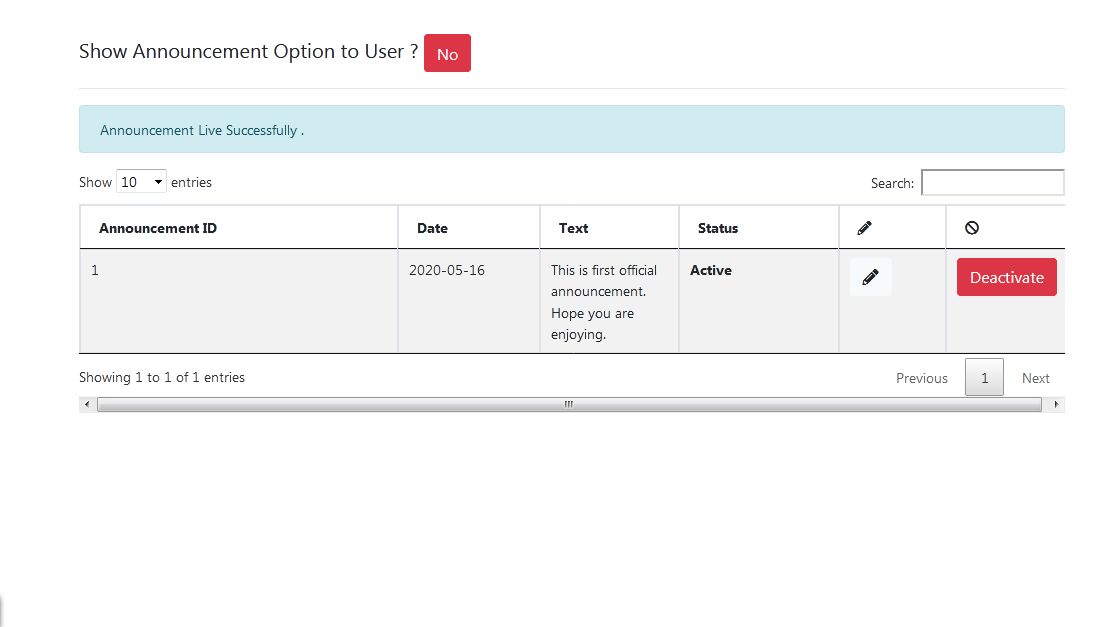Sort by the Status column header

point(717,227)
